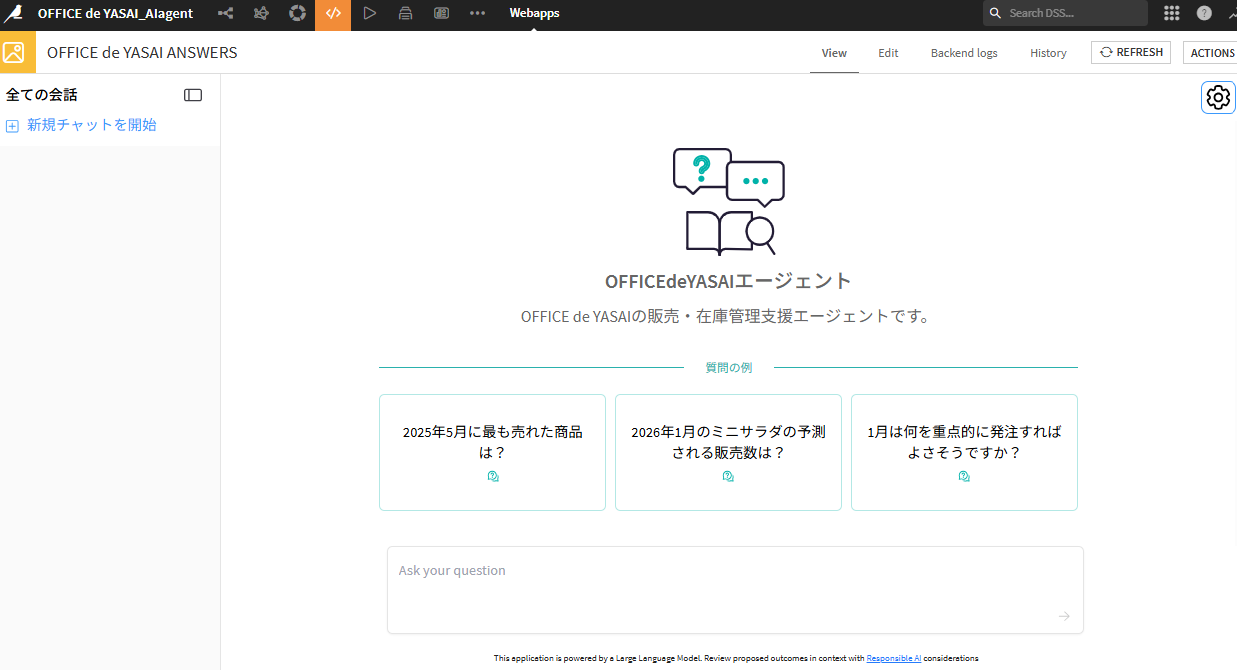Open the History tab
This screenshot has width=1237, height=670.
click(x=1048, y=53)
